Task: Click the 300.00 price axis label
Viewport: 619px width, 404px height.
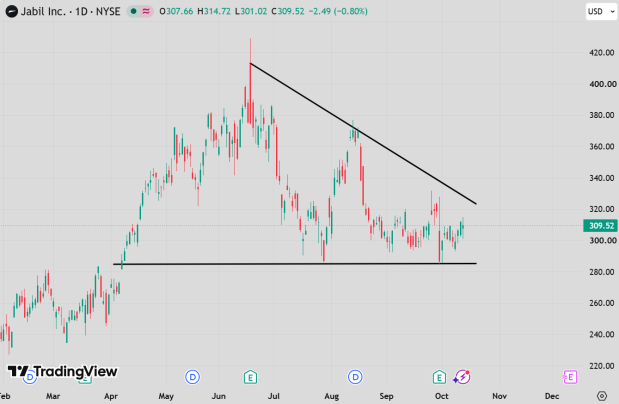Action: pyautogui.click(x=602, y=240)
